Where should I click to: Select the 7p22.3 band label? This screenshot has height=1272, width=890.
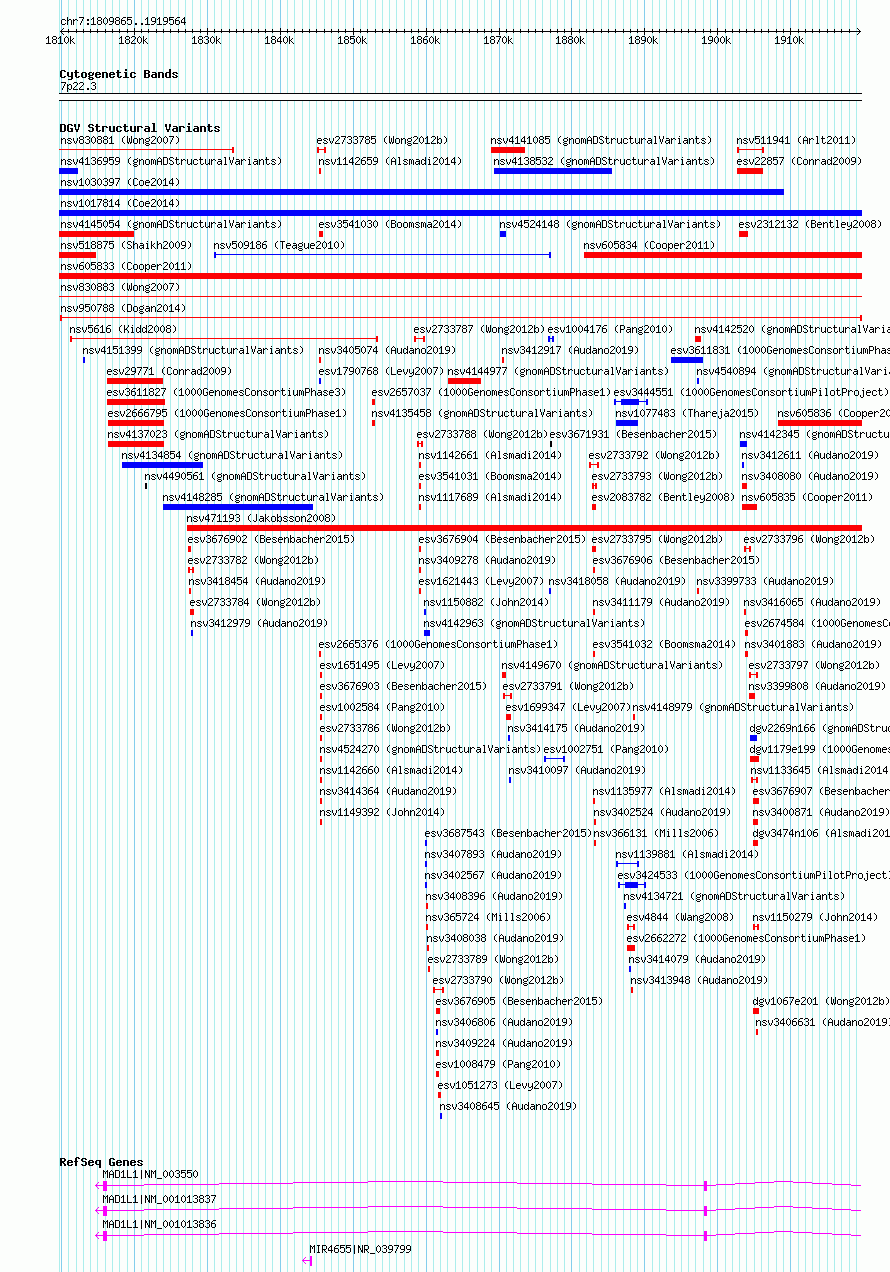click(78, 87)
